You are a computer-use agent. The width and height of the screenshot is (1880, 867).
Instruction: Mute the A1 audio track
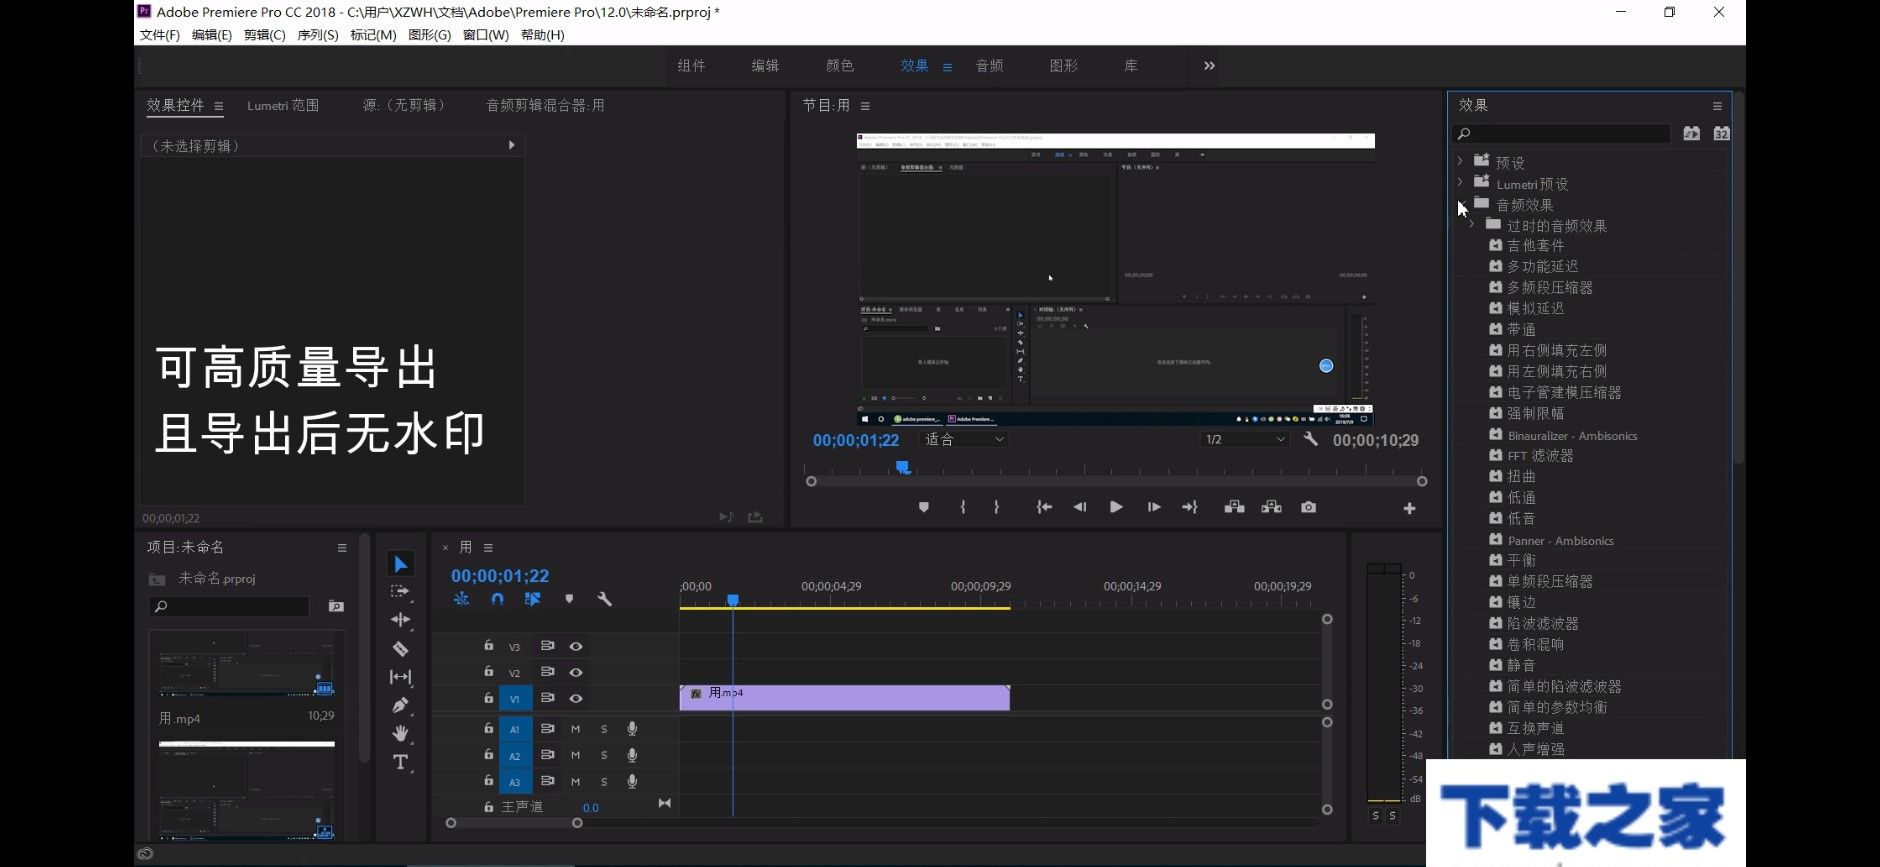[575, 729]
